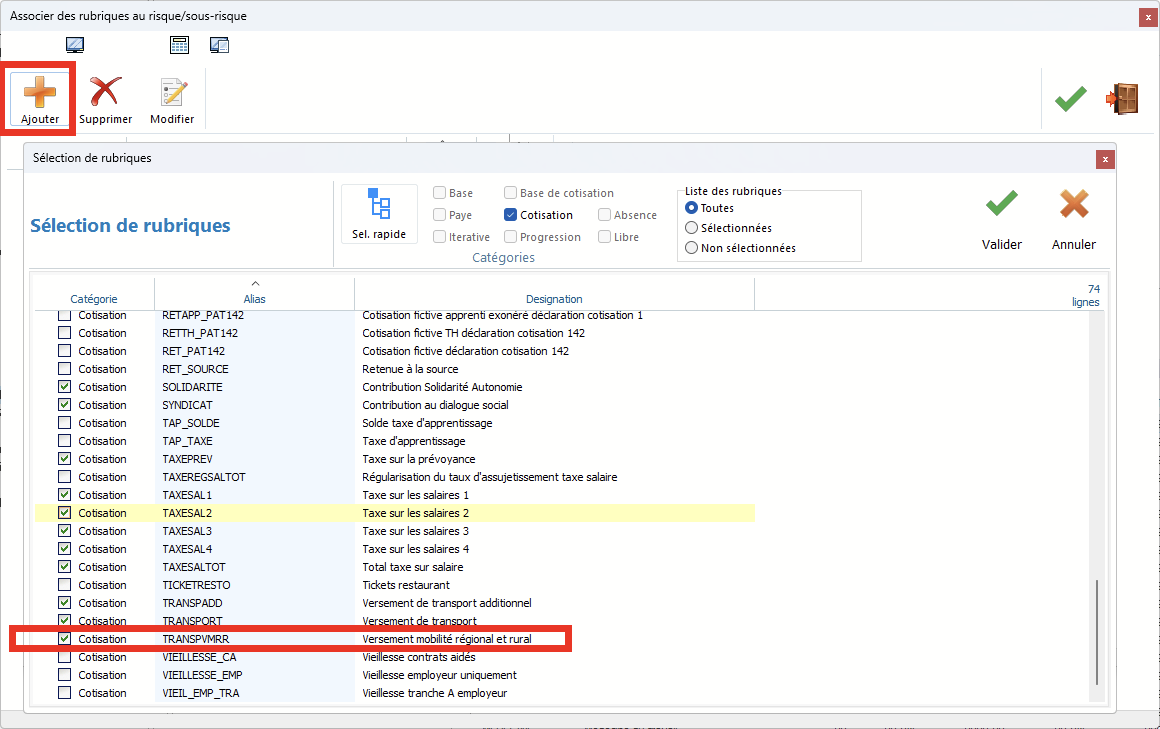Viewport: 1160px width, 729px height.
Task: Uncheck the Cotisation category checkbox
Action: coord(510,215)
